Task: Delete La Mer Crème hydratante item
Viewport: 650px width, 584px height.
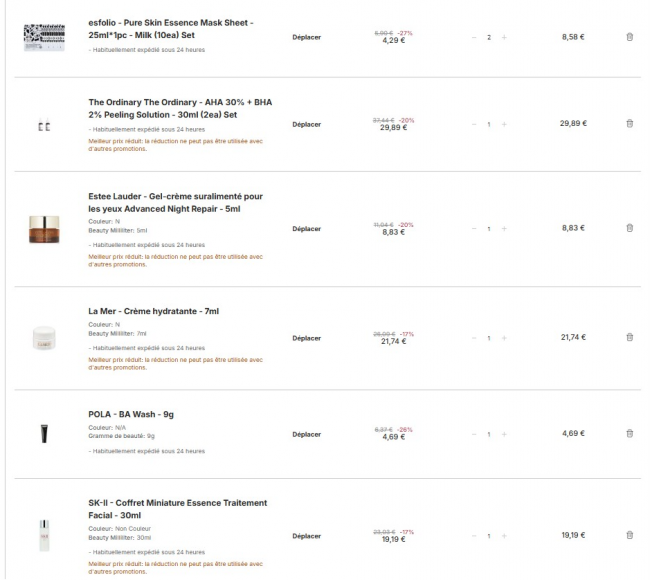Action: (629, 338)
